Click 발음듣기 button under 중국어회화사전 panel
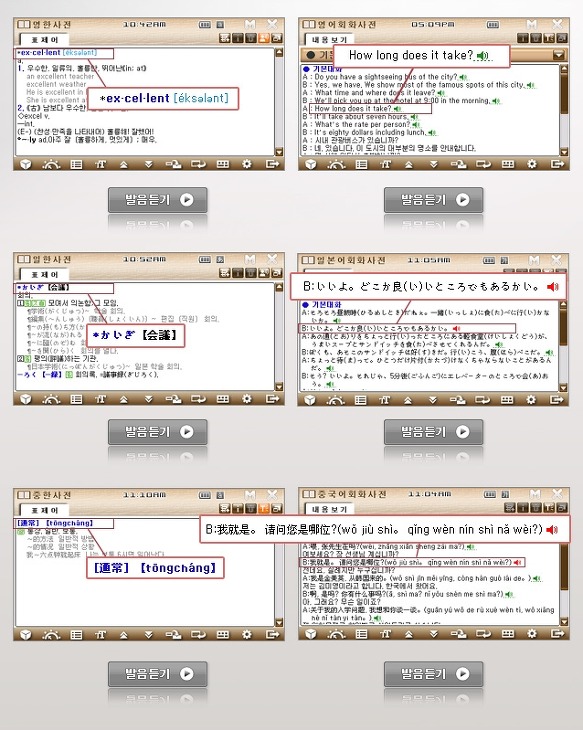Screen dimensions: 583x730 (x=434, y=674)
